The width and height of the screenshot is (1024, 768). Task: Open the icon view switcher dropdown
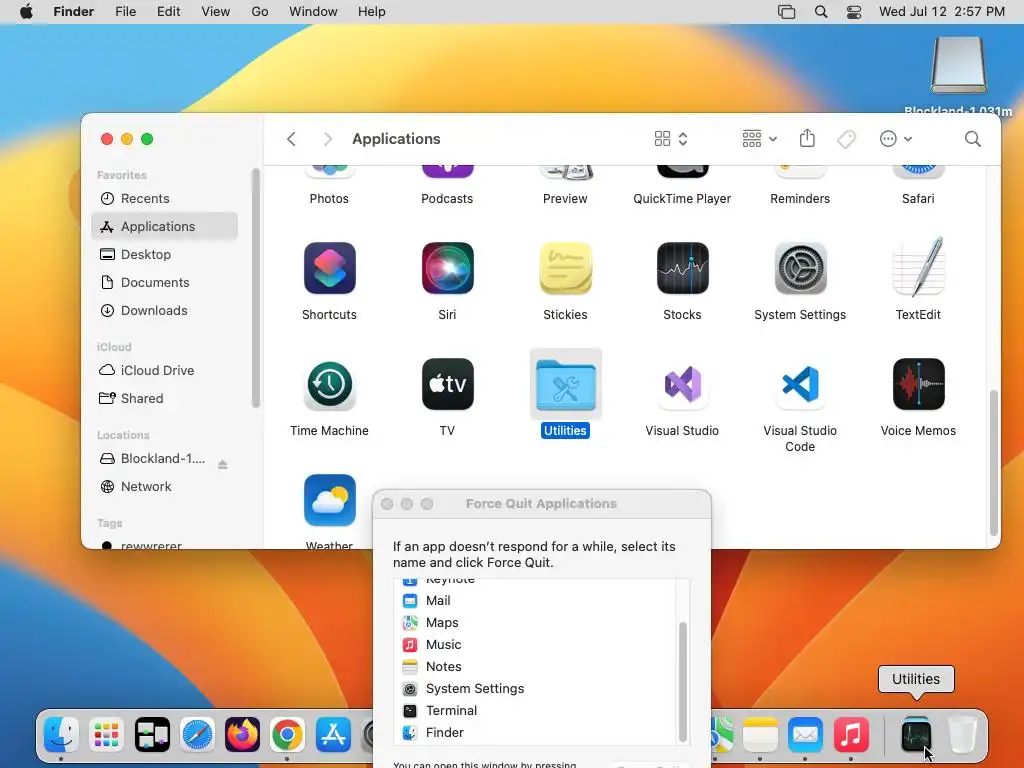(x=671, y=139)
